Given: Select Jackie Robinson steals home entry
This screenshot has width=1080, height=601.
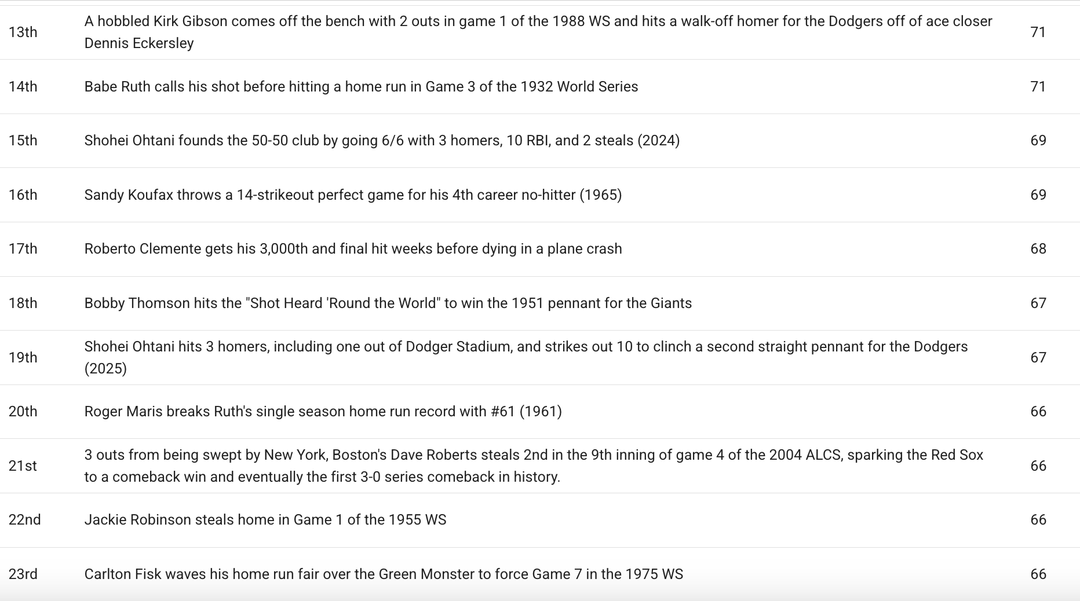Looking at the screenshot, I should 265,520.
